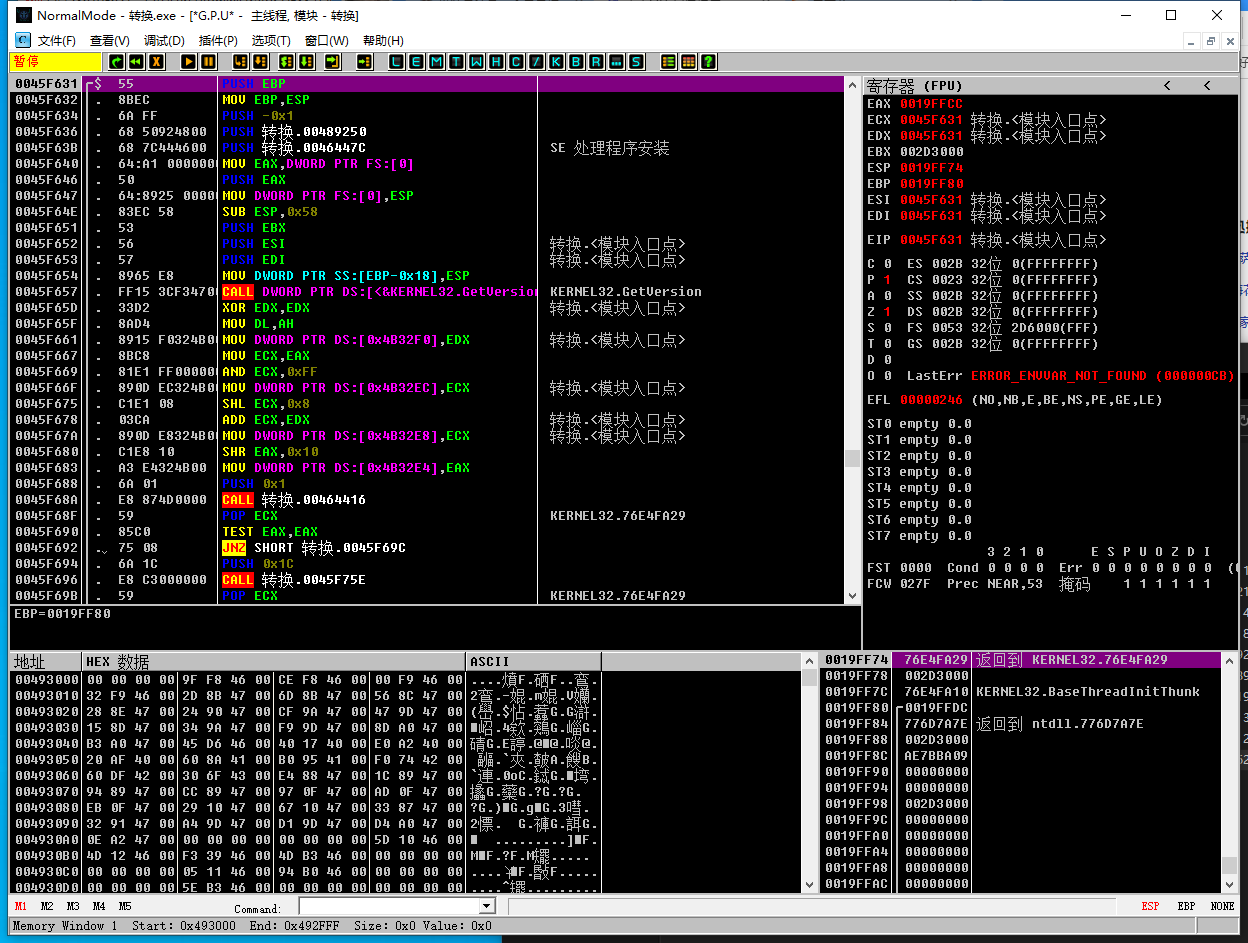Open the Windows list (W icon)
The height and width of the screenshot is (943, 1248).
tap(476, 62)
